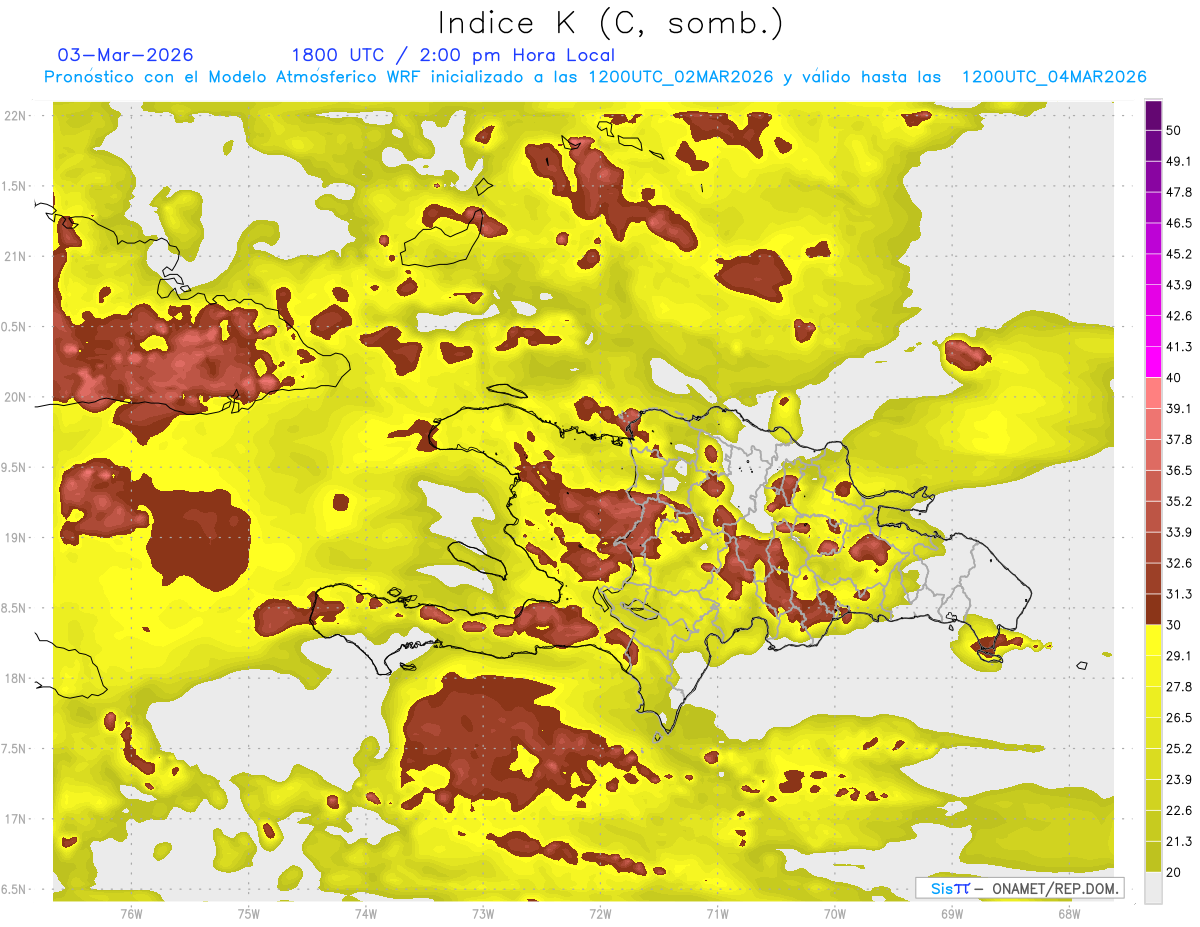Click the '50' color scale value

pyautogui.click(x=1174, y=130)
